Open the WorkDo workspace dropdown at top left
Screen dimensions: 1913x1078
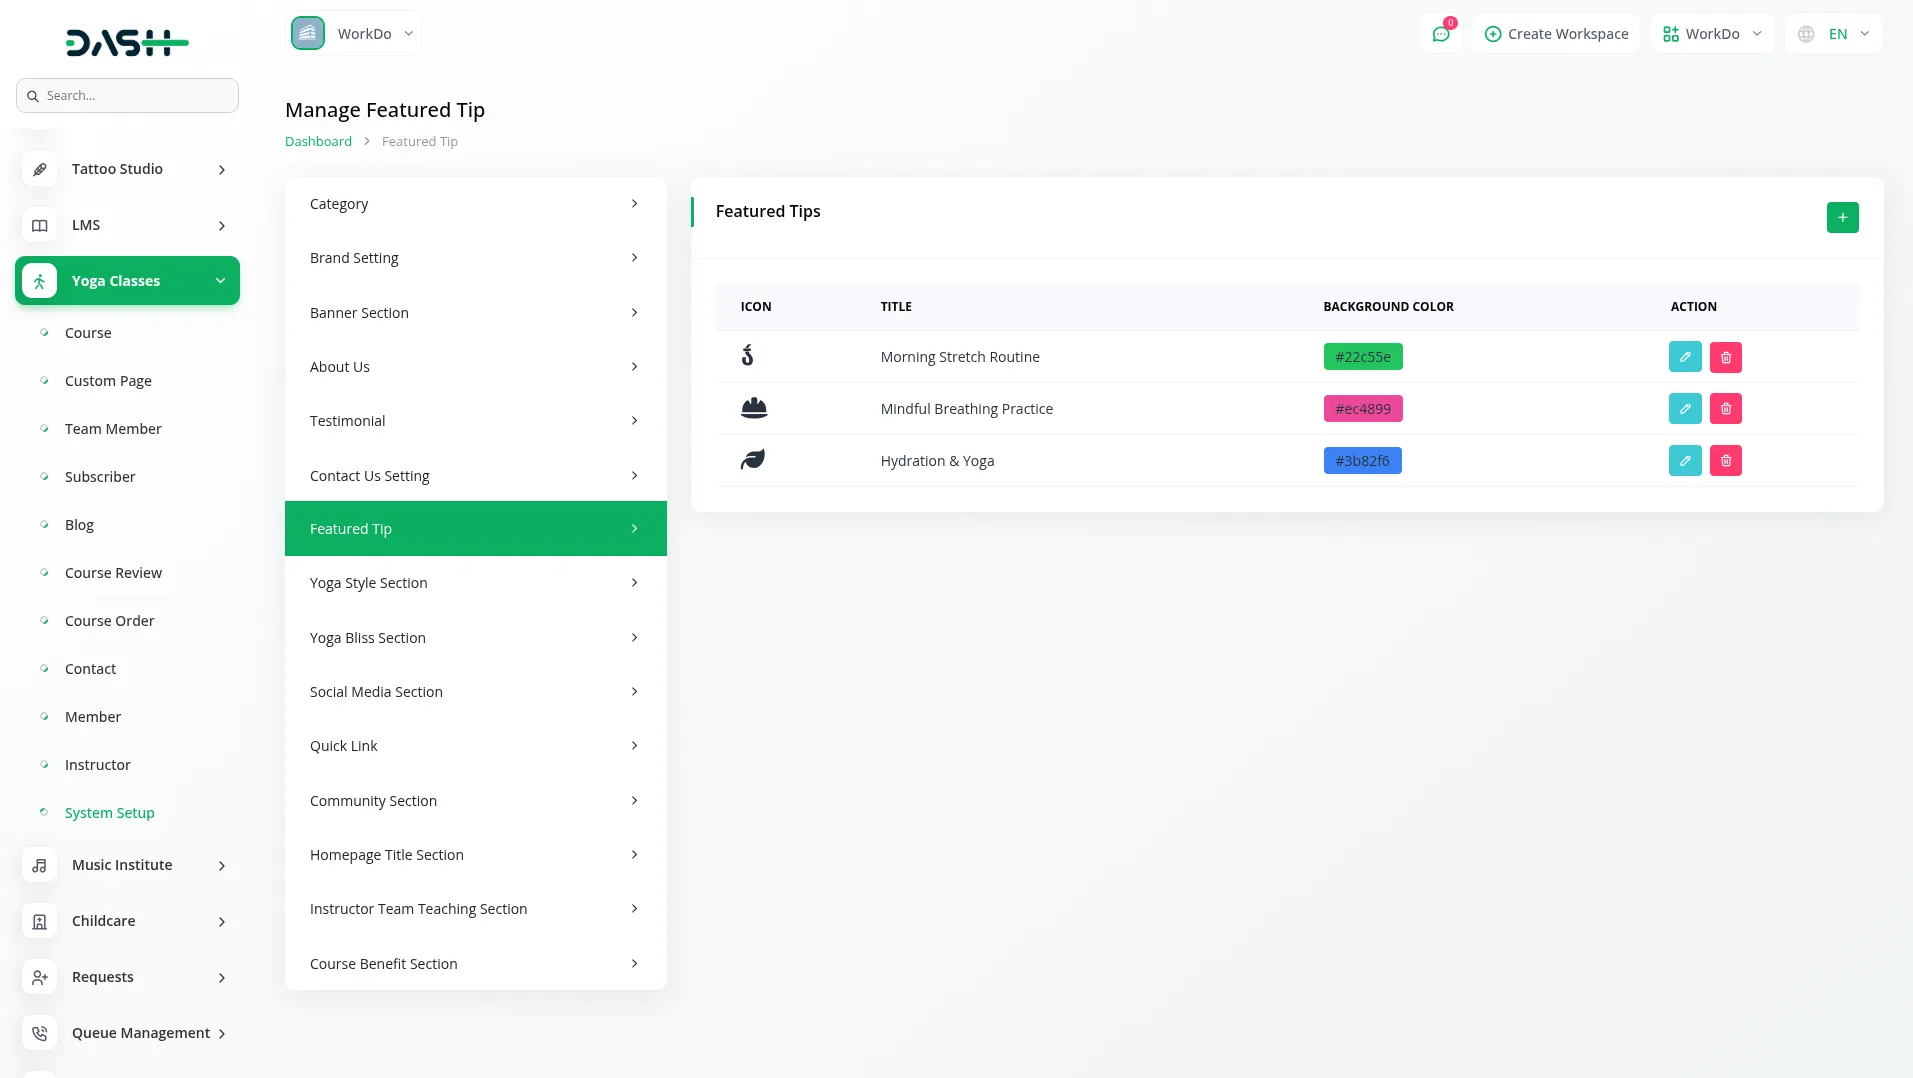(355, 34)
